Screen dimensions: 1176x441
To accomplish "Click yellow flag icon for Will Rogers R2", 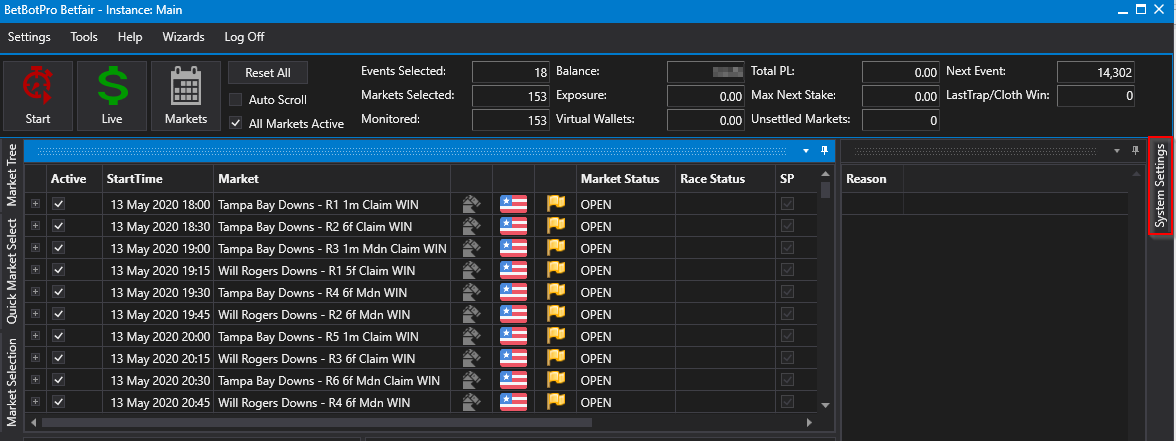I will [x=556, y=314].
